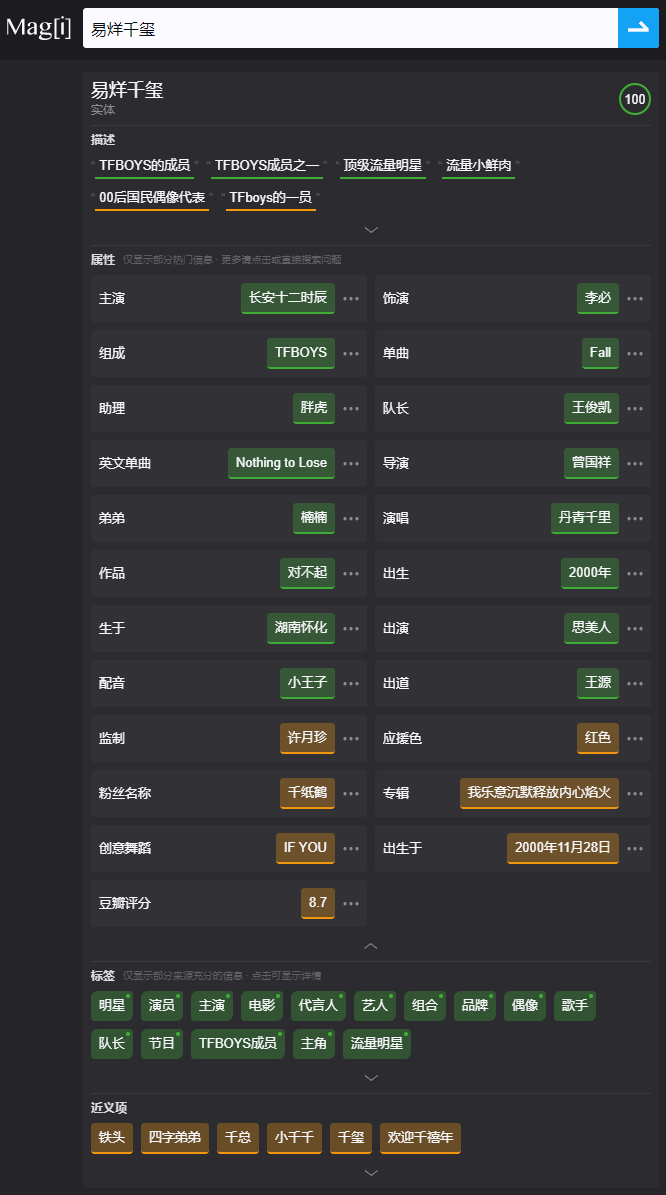
Task: Click the 湖南怀化 value button
Action: click(301, 628)
